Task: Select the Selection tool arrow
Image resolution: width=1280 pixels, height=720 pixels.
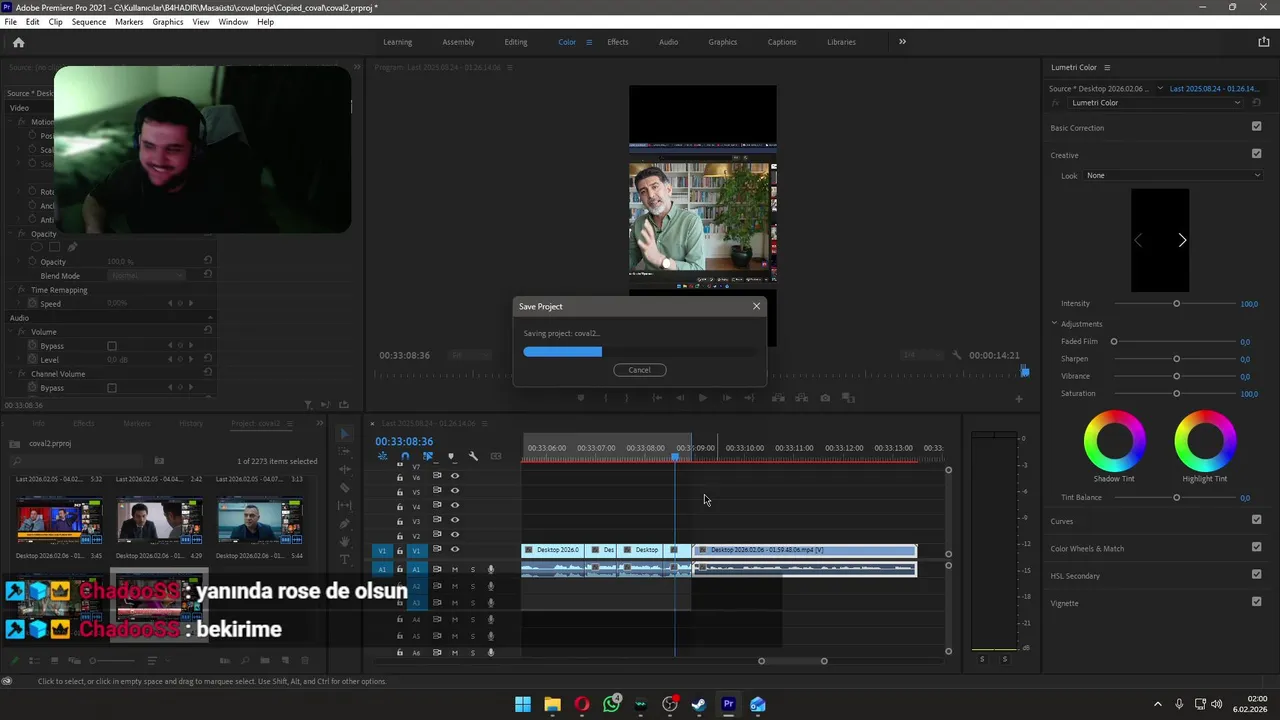Action: pos(345,433)
